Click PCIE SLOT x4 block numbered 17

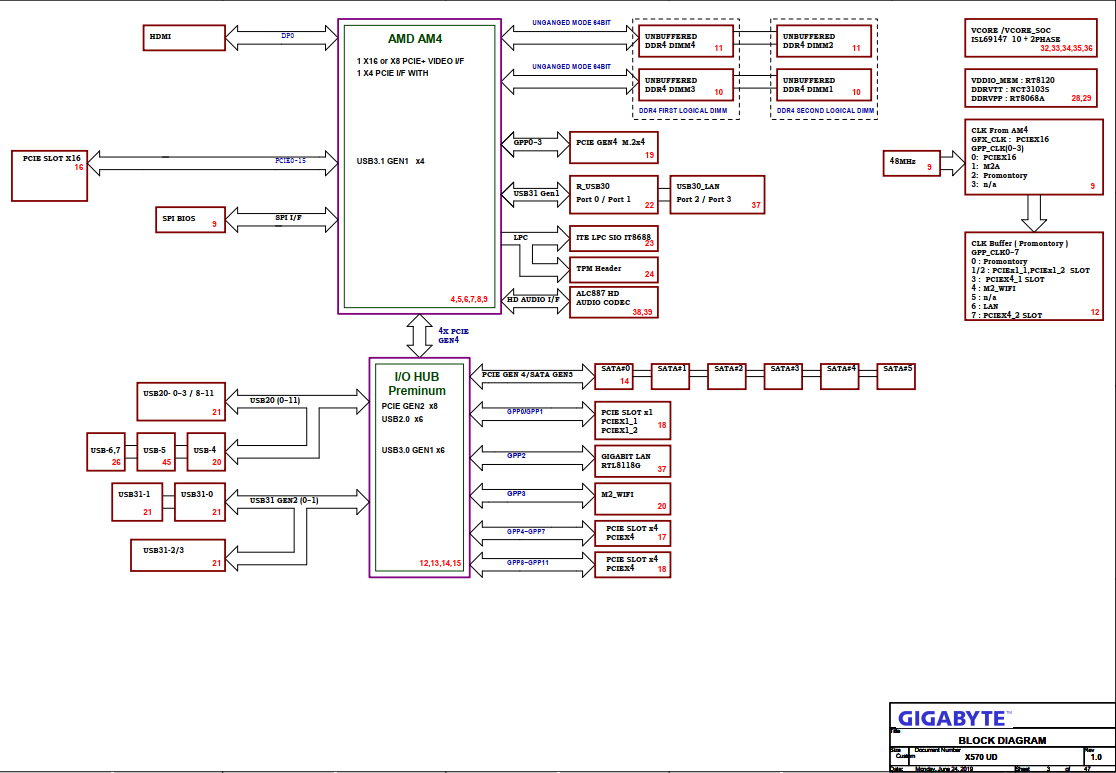(632, 533)
